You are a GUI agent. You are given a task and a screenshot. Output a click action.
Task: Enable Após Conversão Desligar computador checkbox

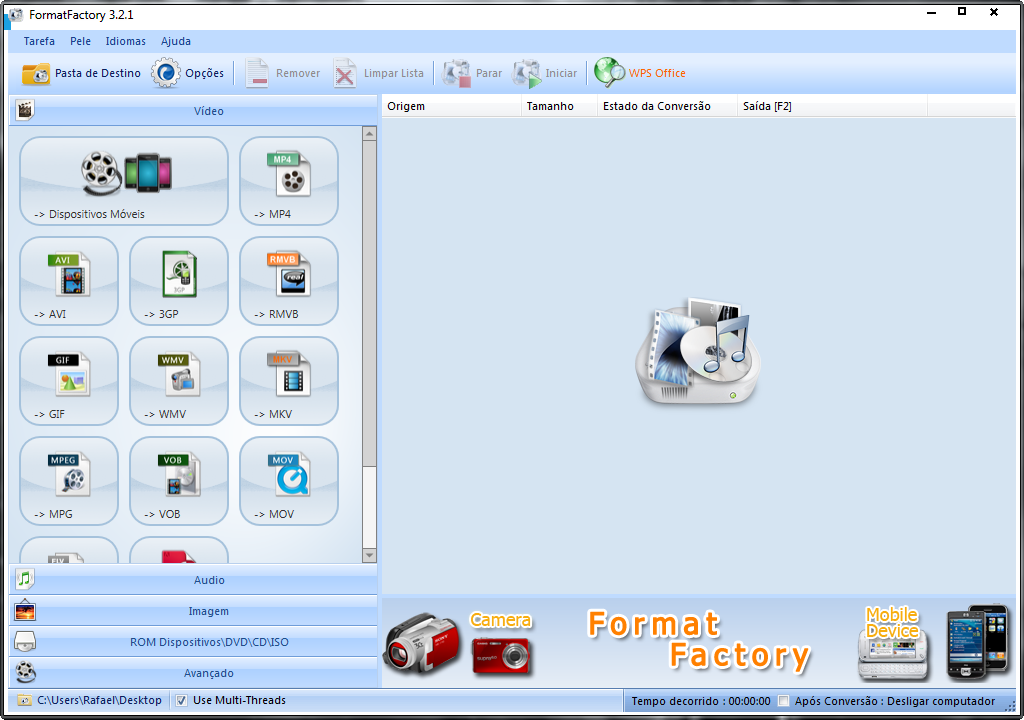click(783, 701)
